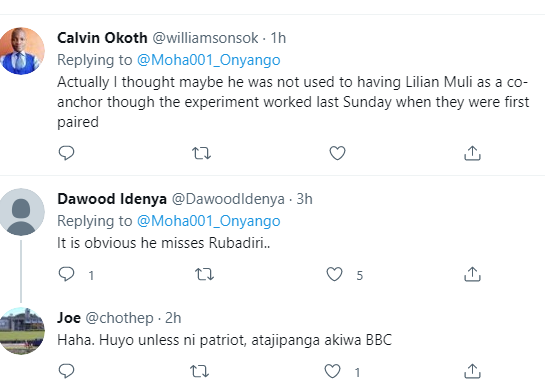Open Dawood Idenya's profile name
Image resolution: width=545 pixels, height=381 pixels.
click(112, 199)
